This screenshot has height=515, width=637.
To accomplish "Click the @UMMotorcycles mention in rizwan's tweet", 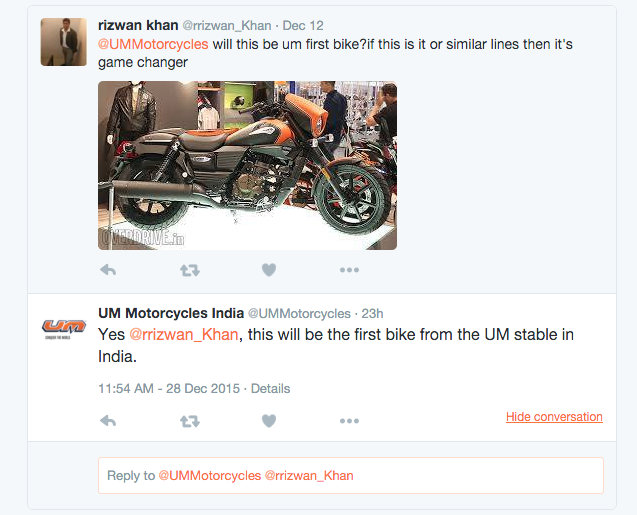I will pyautogui.click(x=153, y=44).
